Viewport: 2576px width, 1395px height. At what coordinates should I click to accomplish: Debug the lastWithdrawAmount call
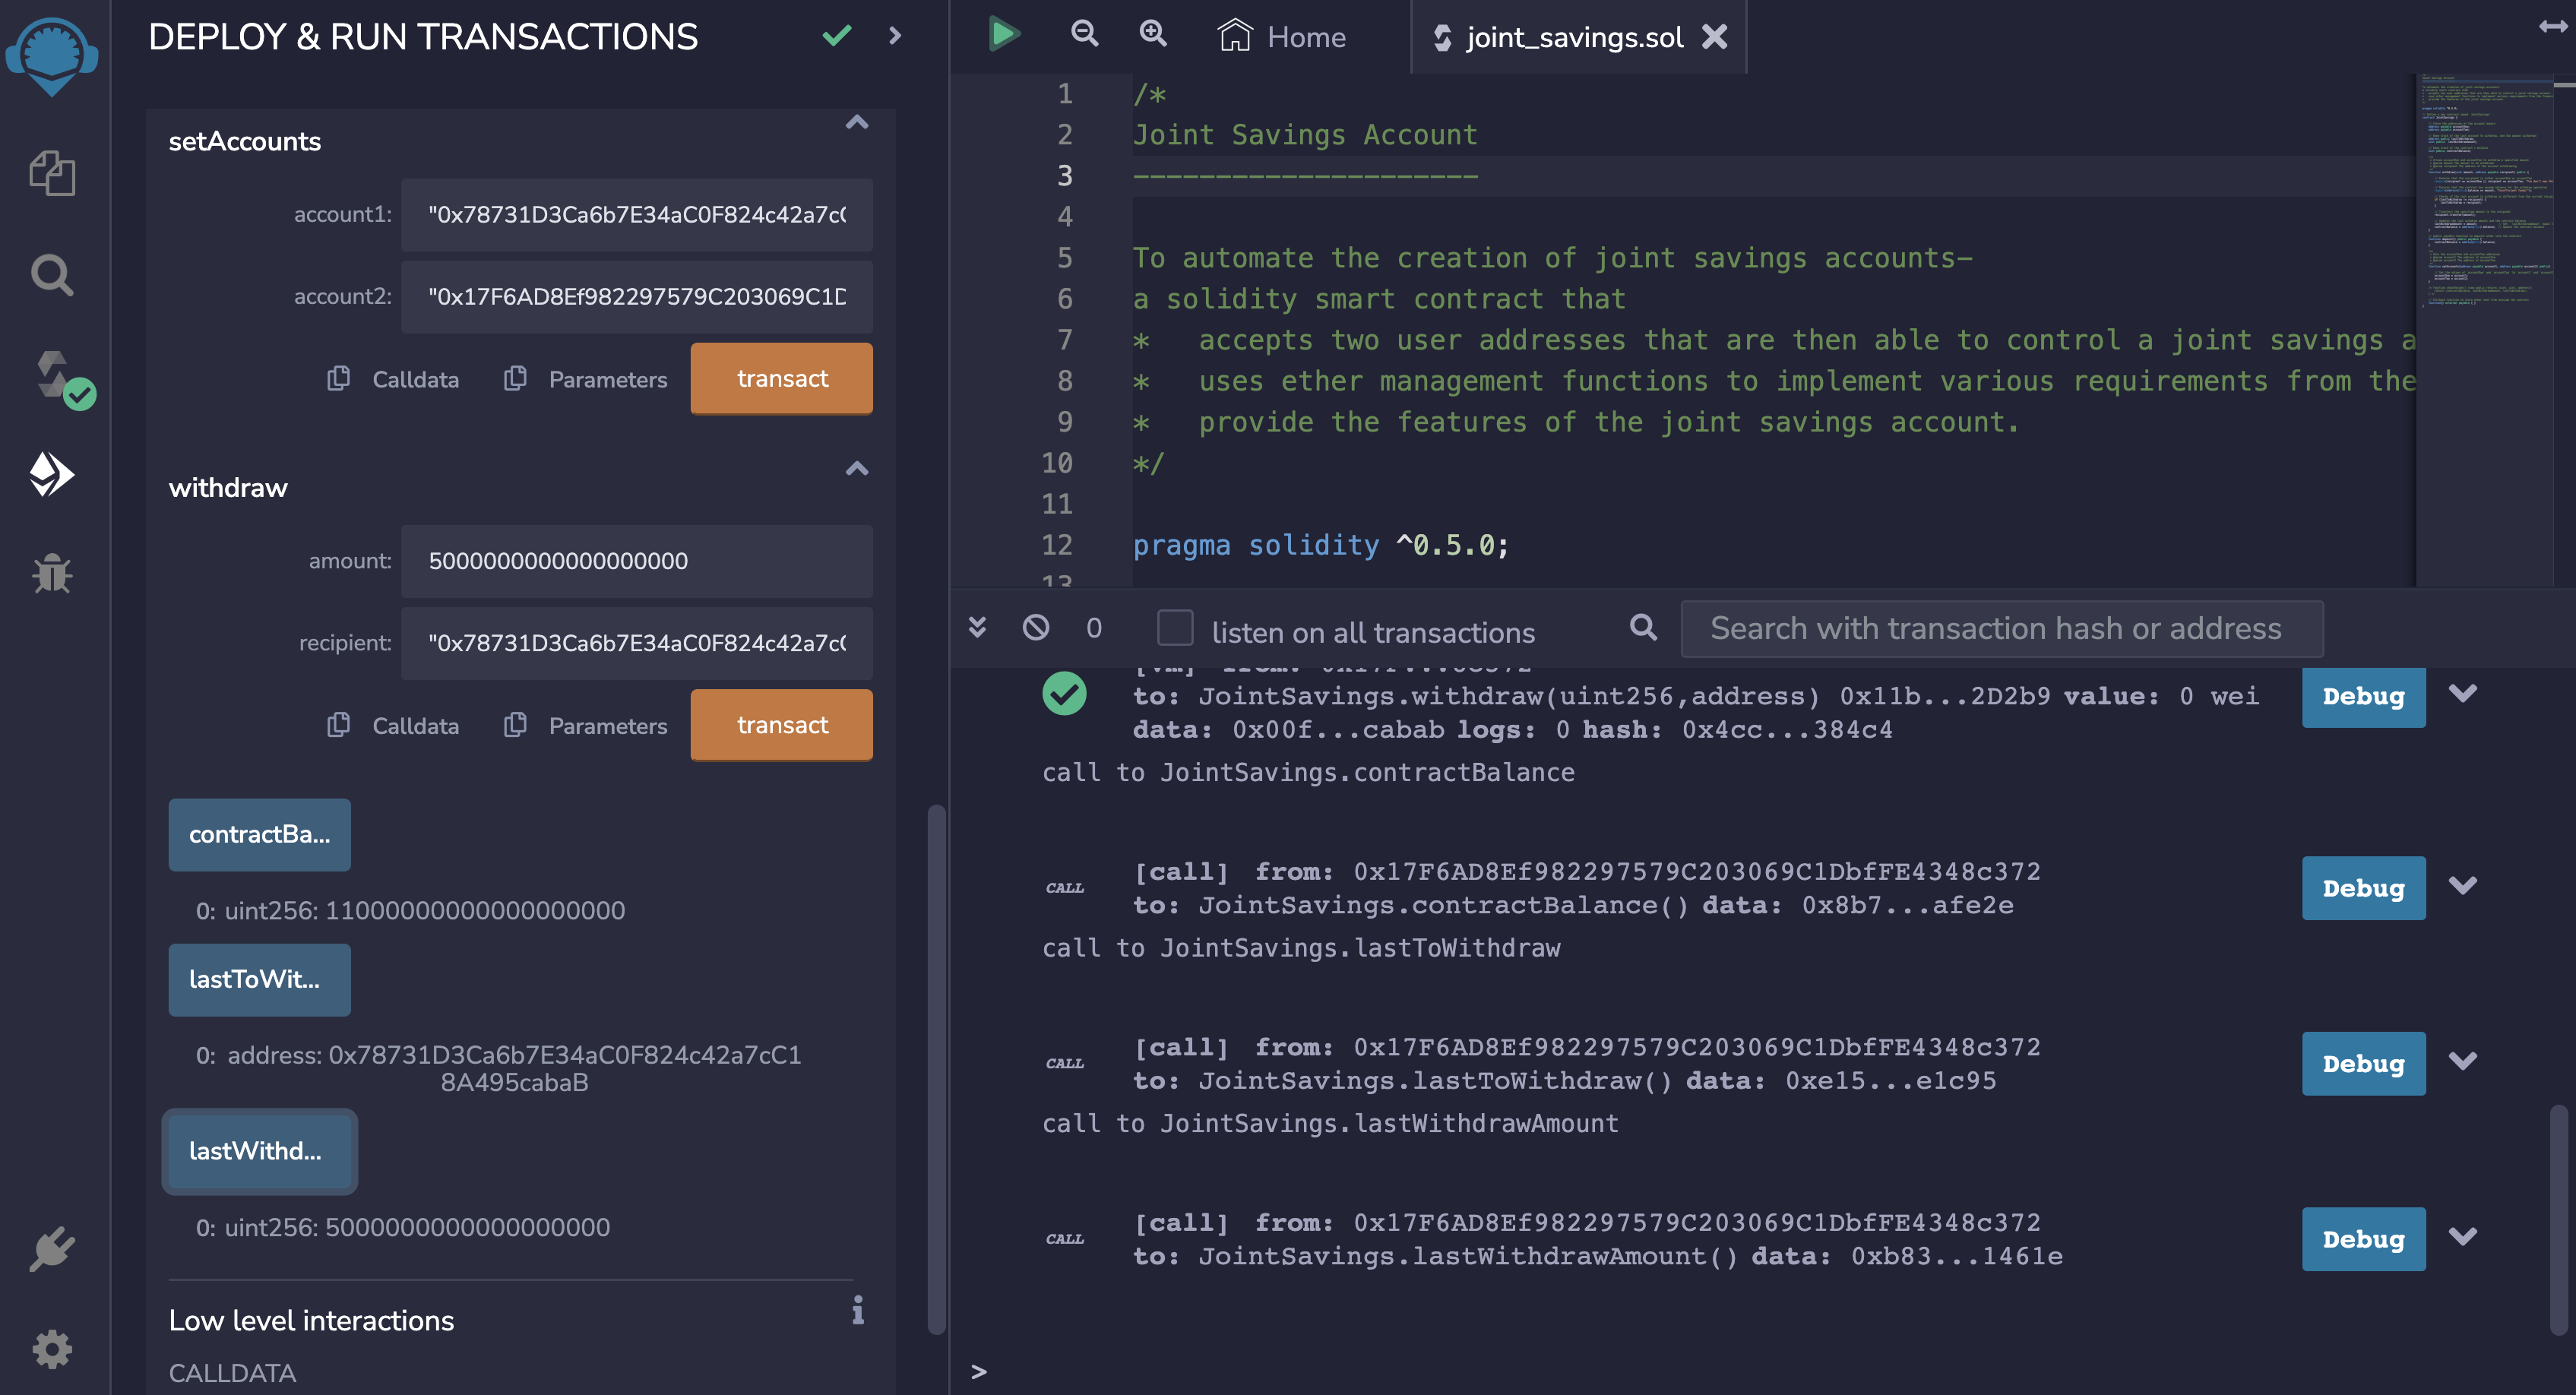2363,1239
